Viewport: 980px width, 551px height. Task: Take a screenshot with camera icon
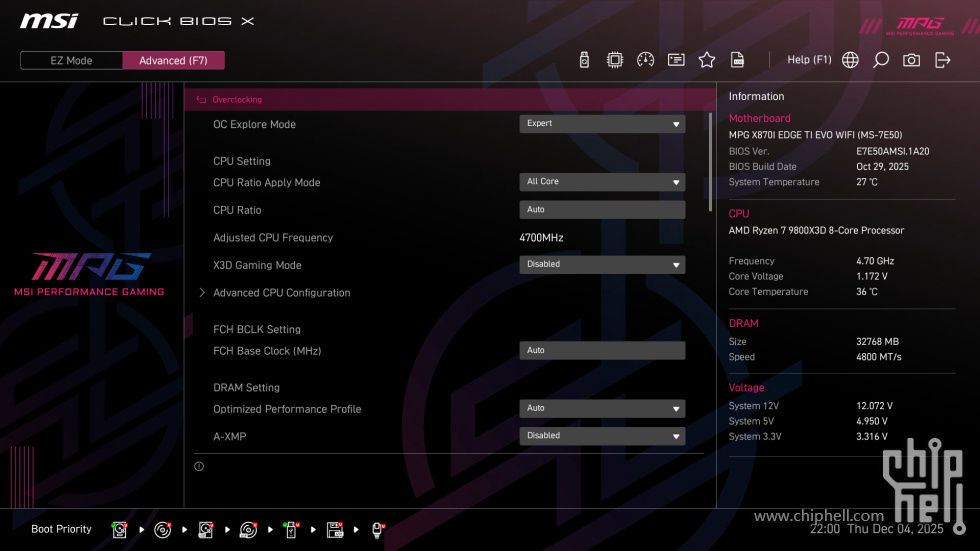(x=911, y=60)
